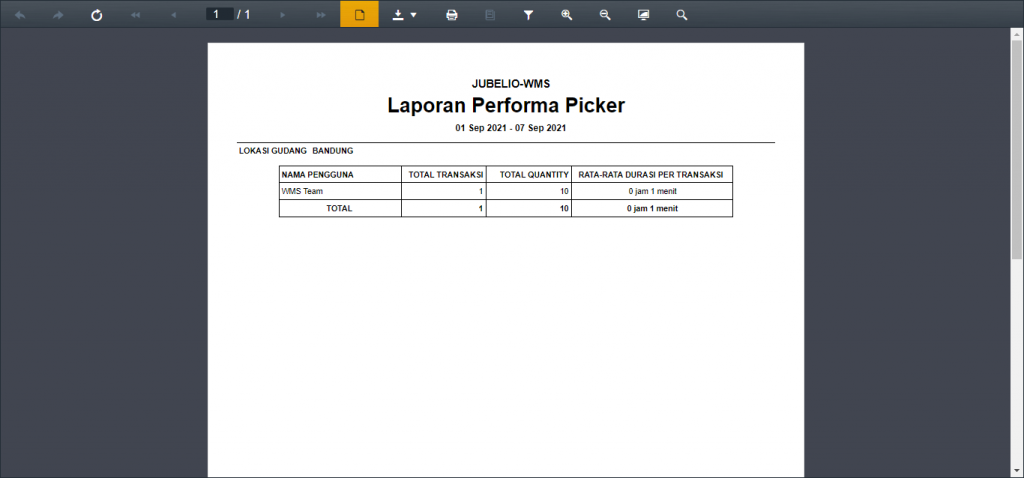
Task: Click 'RATA-RATA DURASI PER TRANSAKSI' header
Action: point(652,174)
